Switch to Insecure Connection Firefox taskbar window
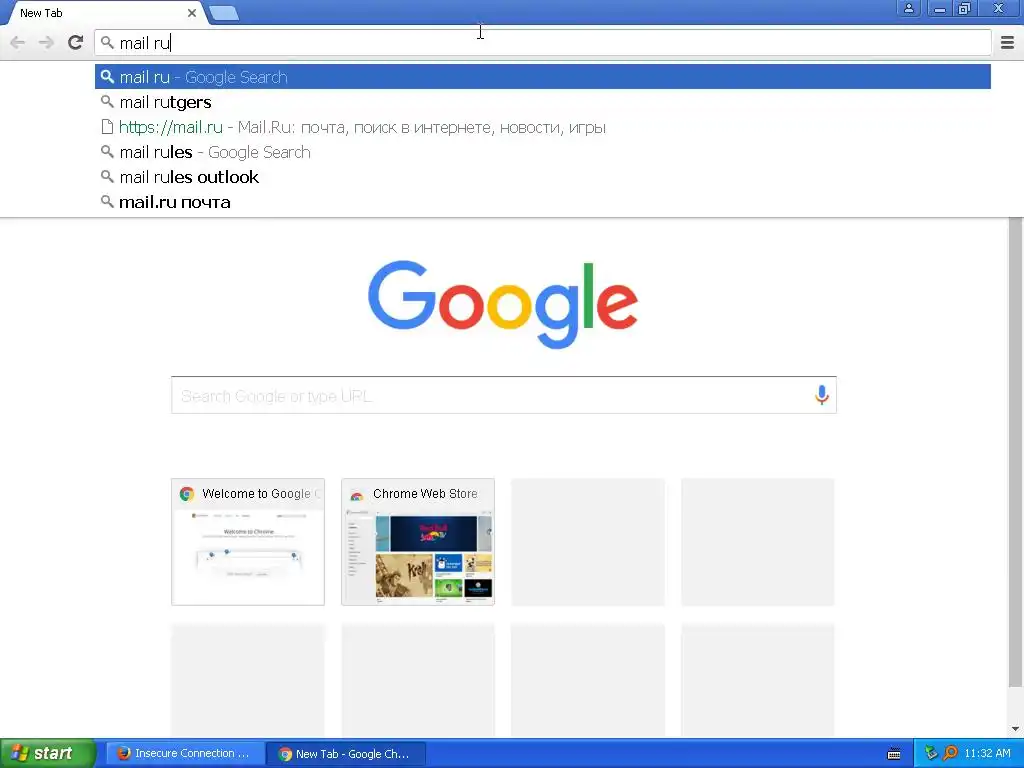The height and width of the screenshot is (768, 1024). (x=185, y=754)
